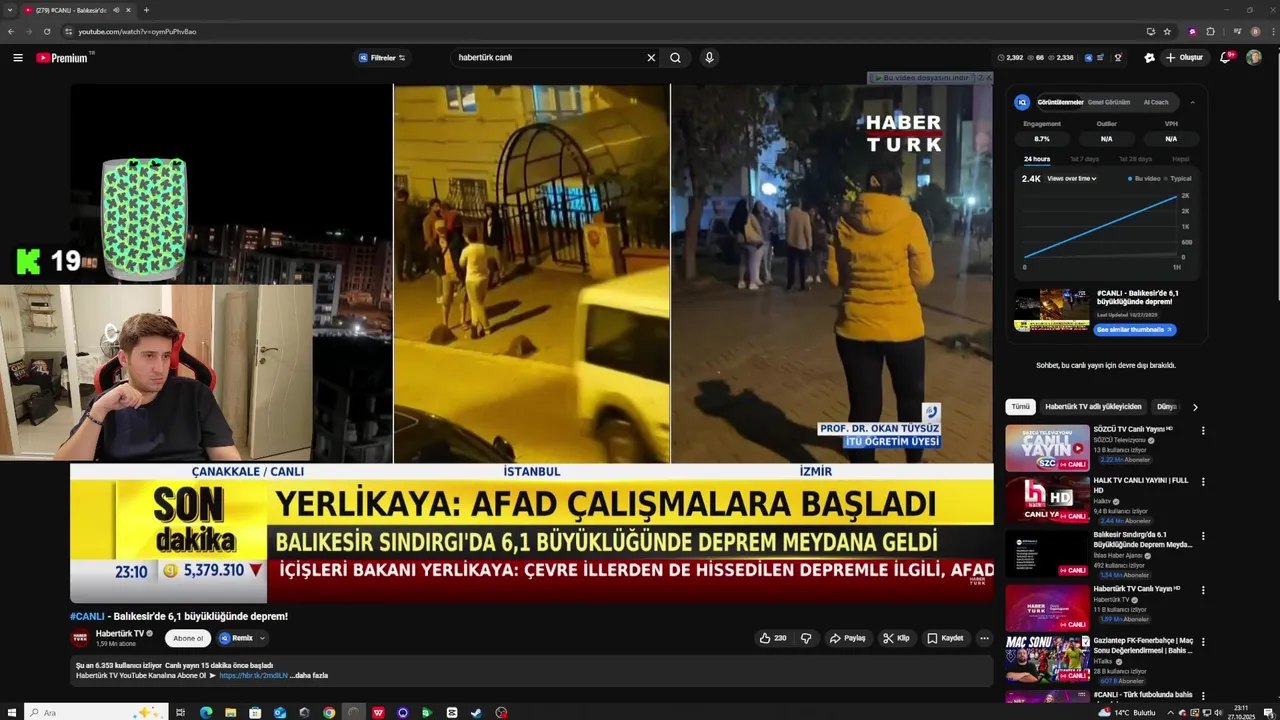1280x720 pixels.
Task: Expand Views over time dropdown
Action: tap(1072, 178)
